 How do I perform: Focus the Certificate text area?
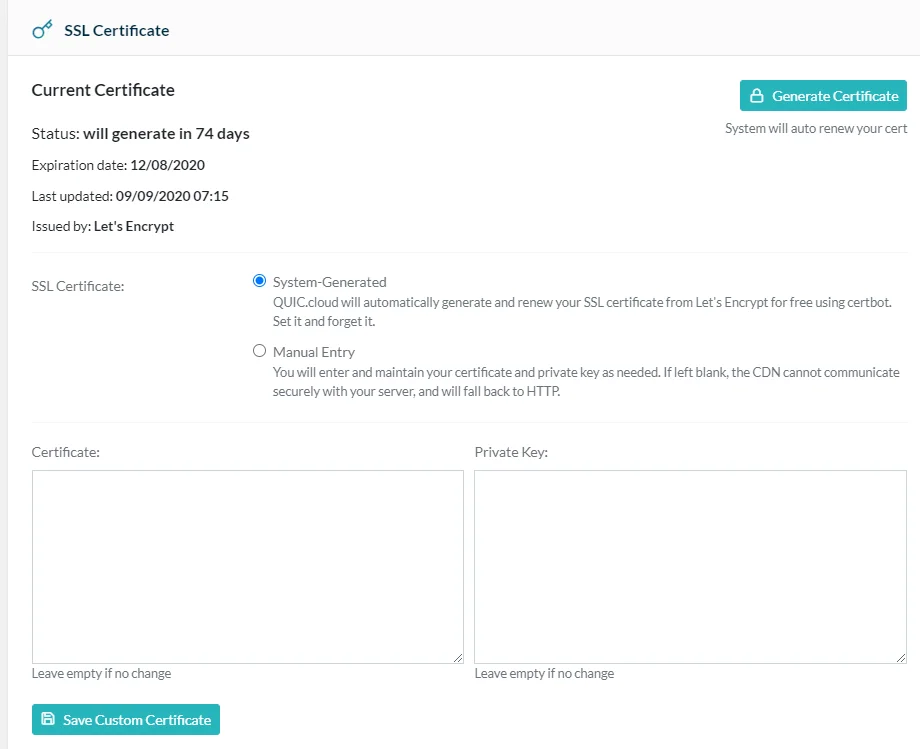[248, 567]
